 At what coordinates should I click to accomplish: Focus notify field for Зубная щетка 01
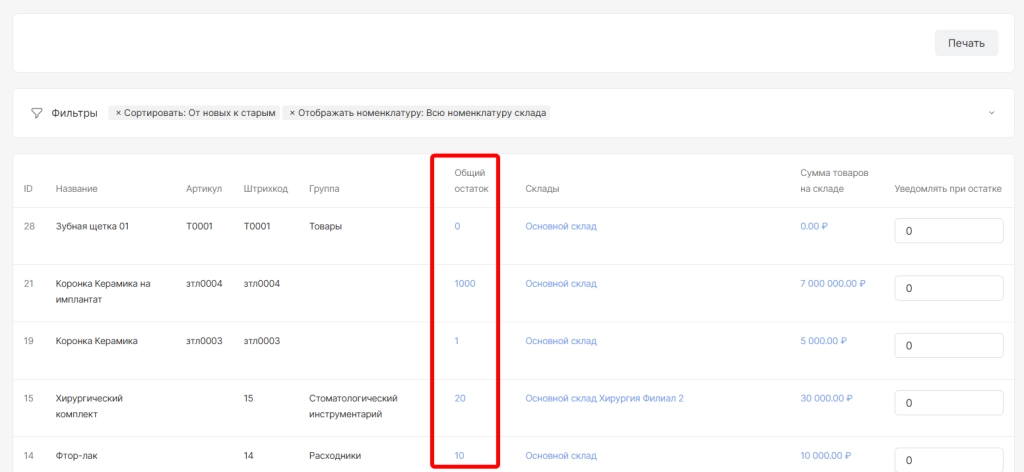(x=947, y=231)
